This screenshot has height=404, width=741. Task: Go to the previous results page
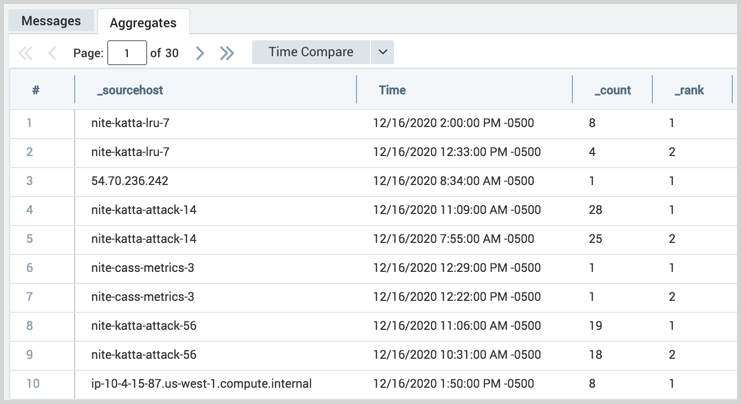click(x=52, y=53)
